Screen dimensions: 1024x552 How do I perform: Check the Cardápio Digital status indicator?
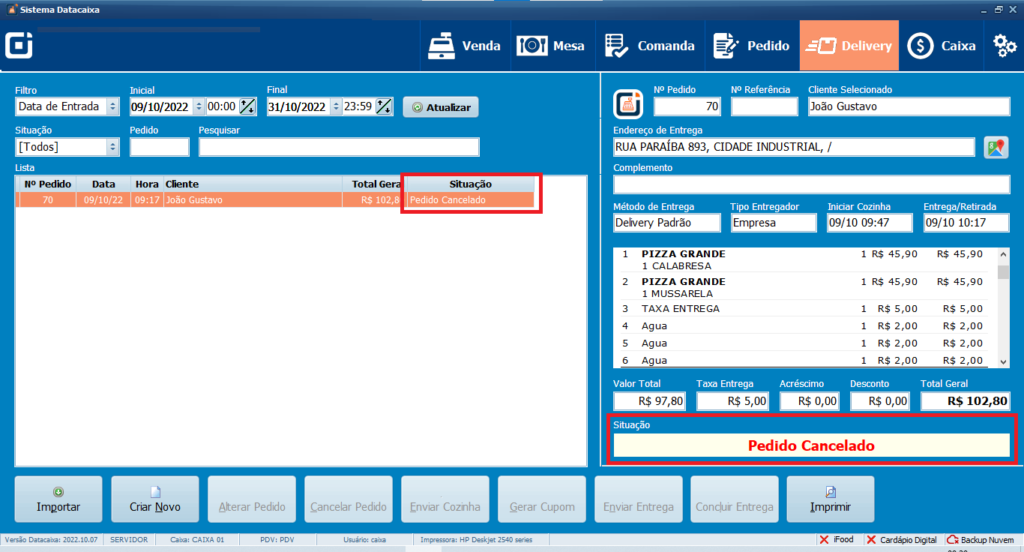point(901,540)
